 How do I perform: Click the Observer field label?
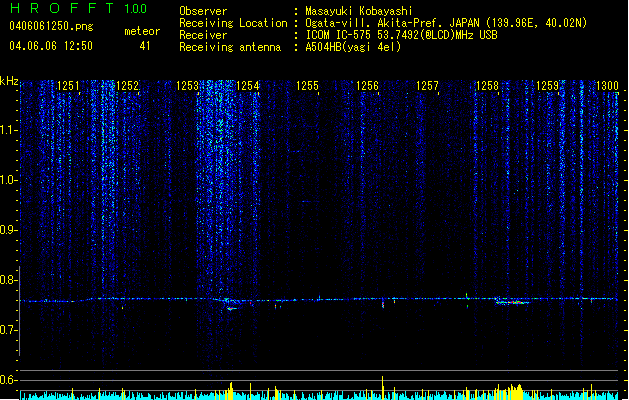click(x=203, y=11)
